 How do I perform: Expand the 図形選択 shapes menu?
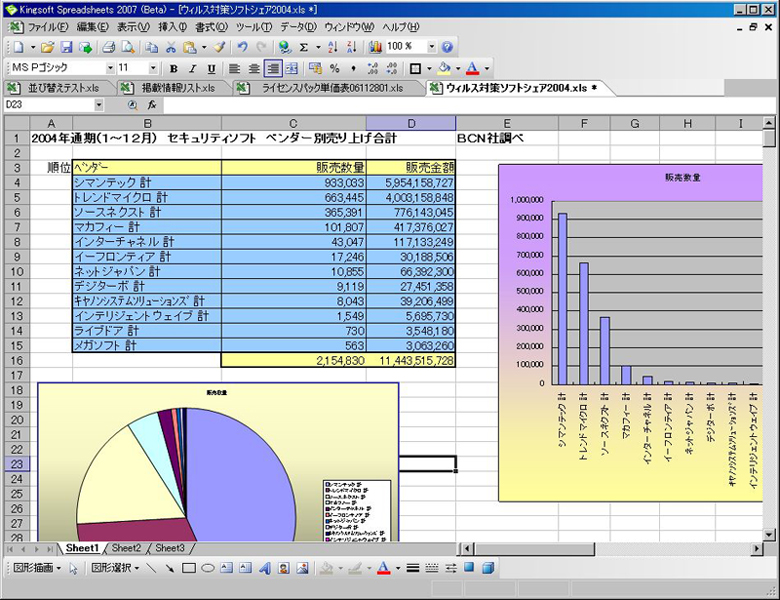(115, 568)
